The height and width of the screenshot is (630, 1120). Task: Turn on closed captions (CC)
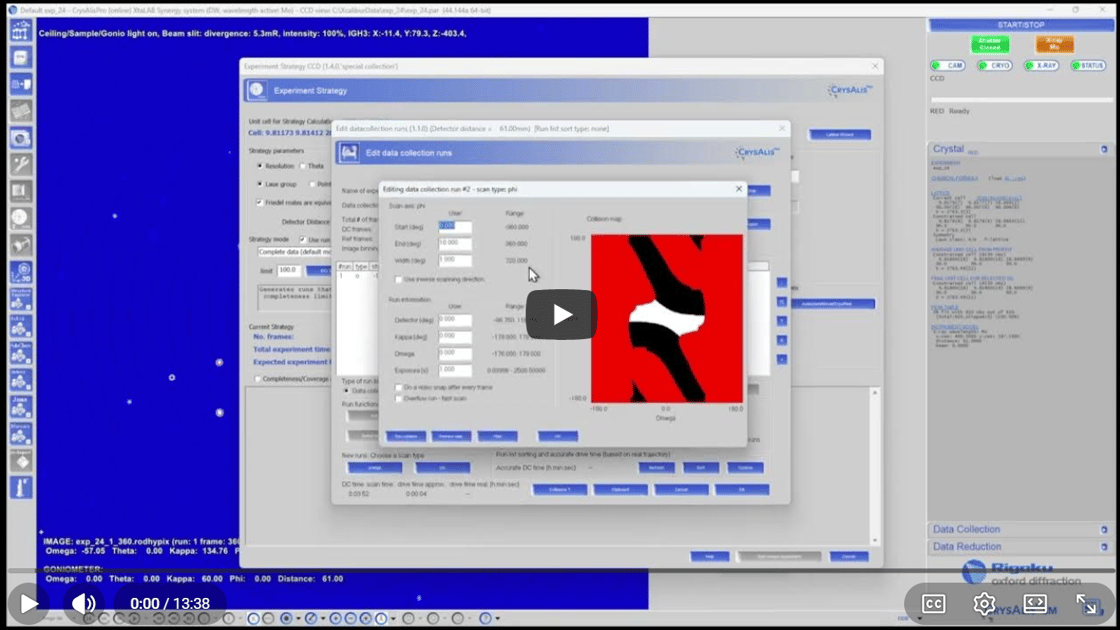(933, 603)
